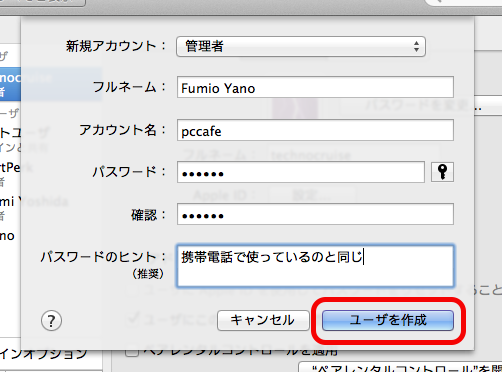This screenshot has height=372, width=502.
Task: Open the password assistant key icon
Action: click(442, 172)
